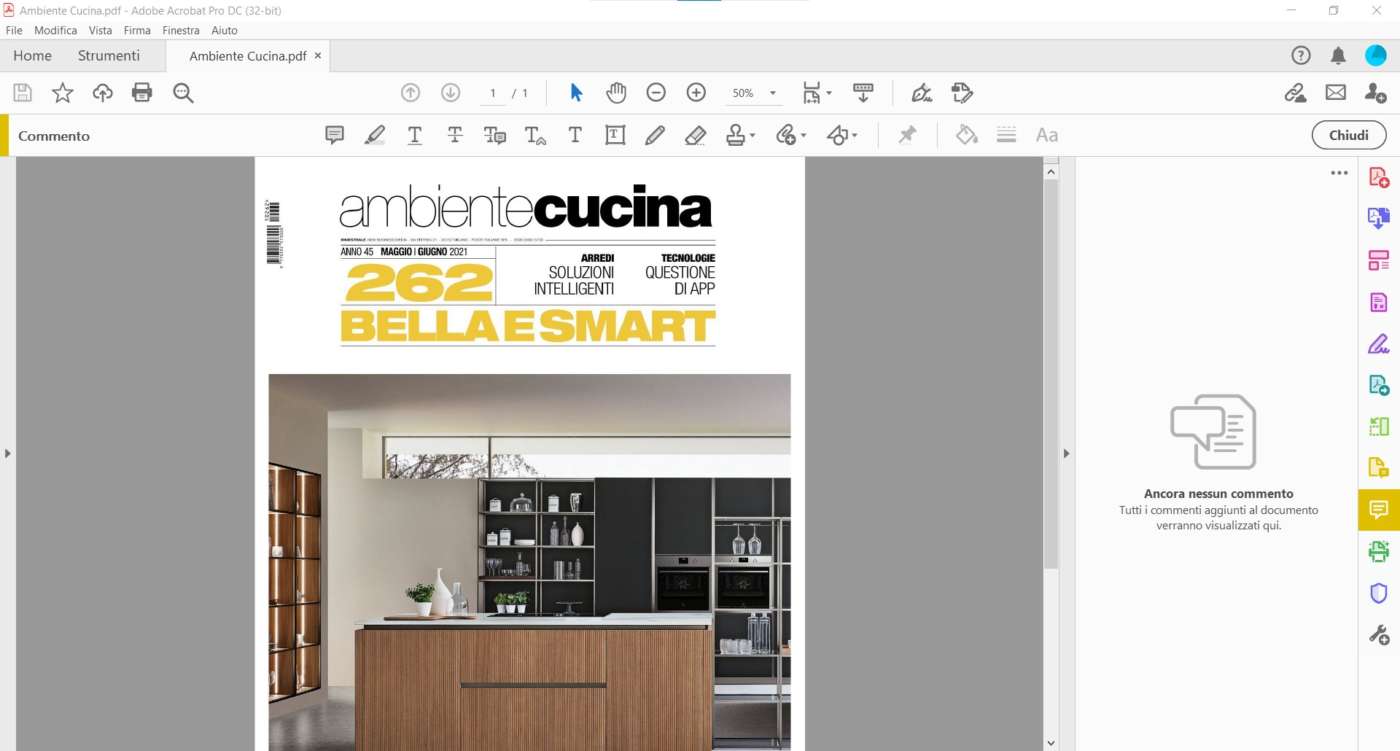
Task: Open the Modifica menu
Action: (56, 30)
